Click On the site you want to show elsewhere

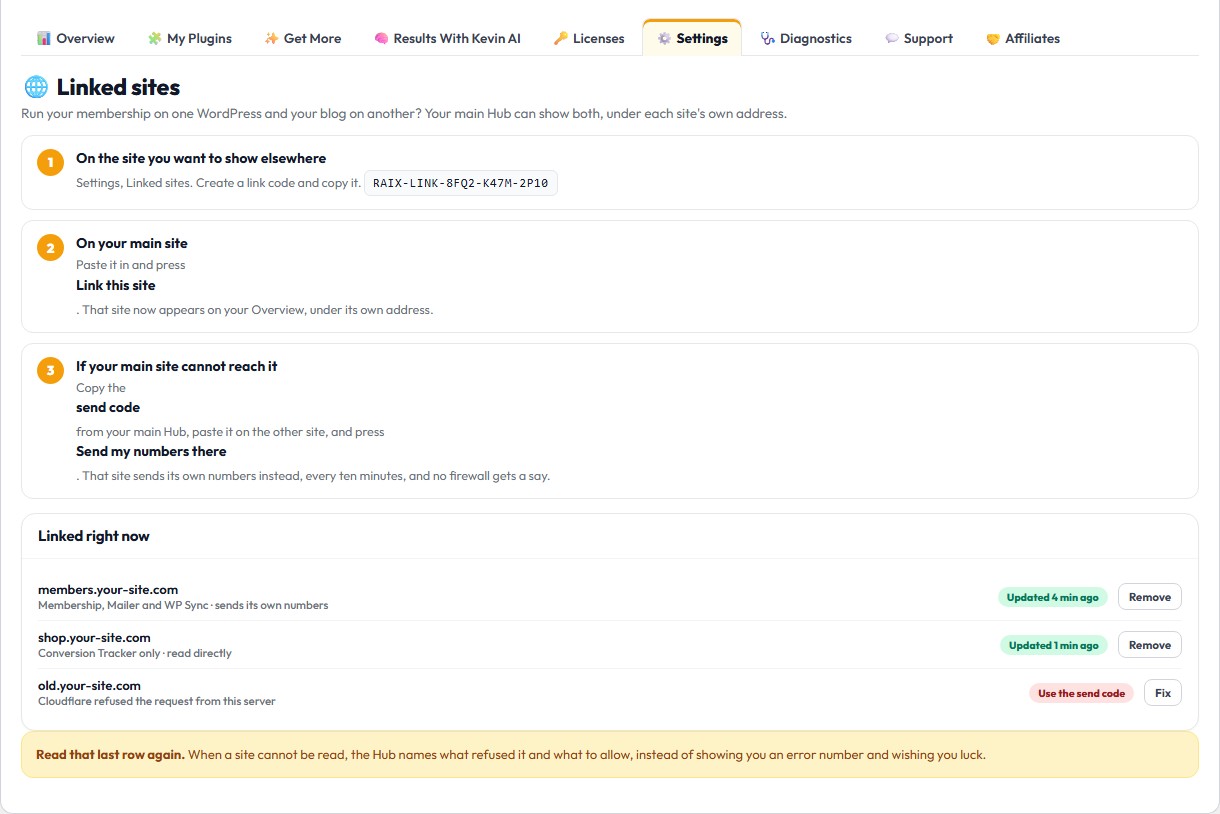(201, 158)
